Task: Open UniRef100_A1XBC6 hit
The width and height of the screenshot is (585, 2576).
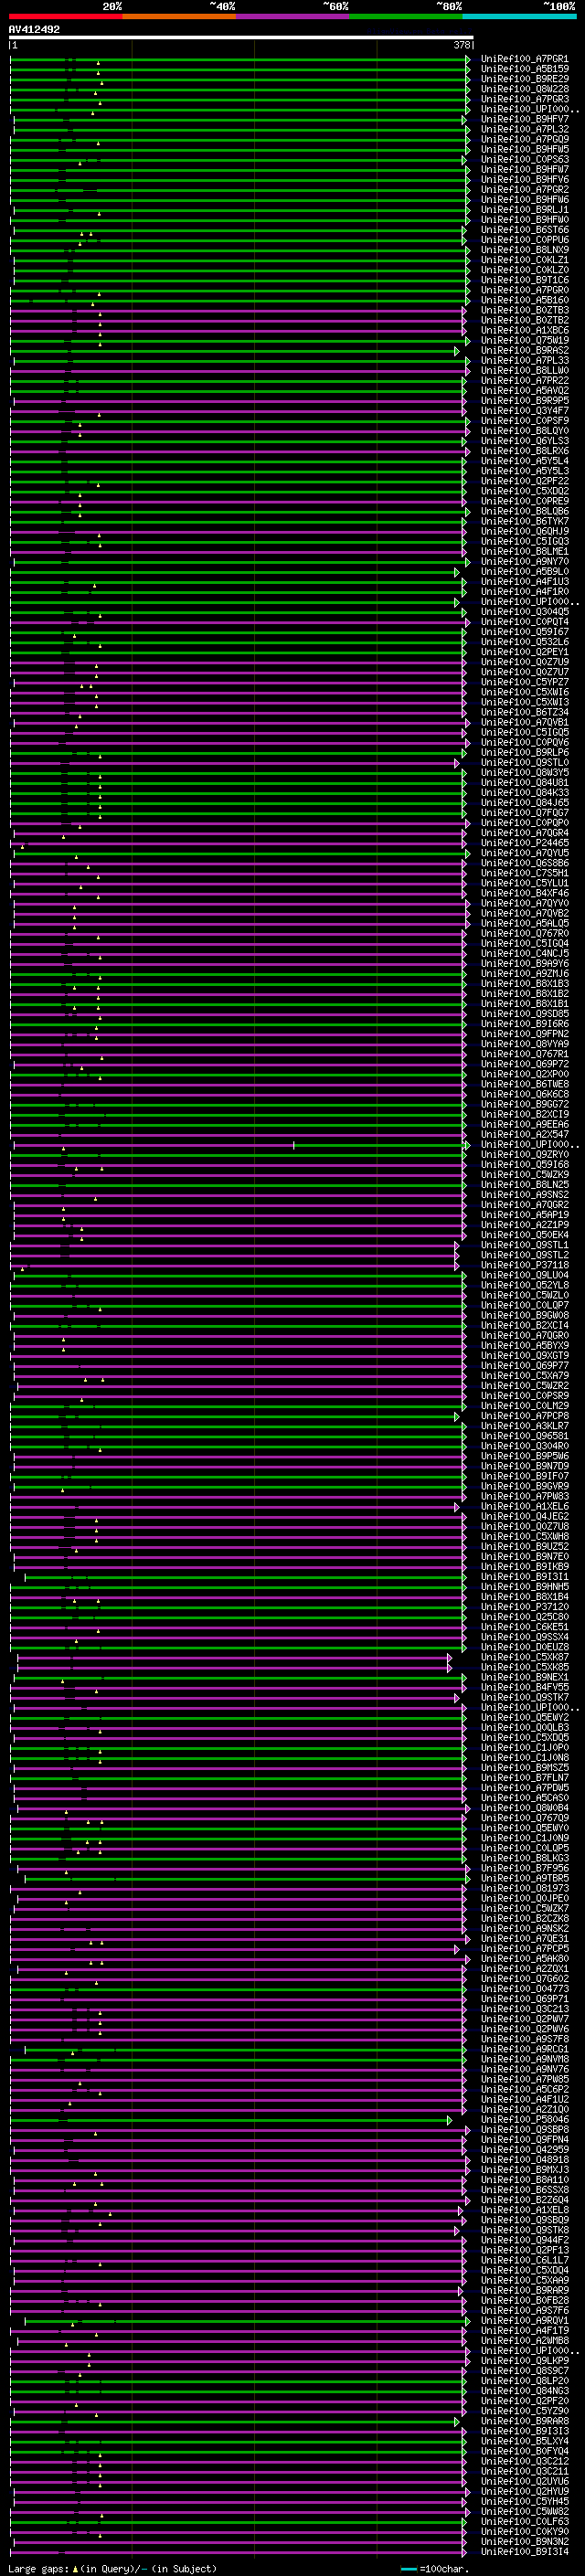Action: (x=524, y=330)
